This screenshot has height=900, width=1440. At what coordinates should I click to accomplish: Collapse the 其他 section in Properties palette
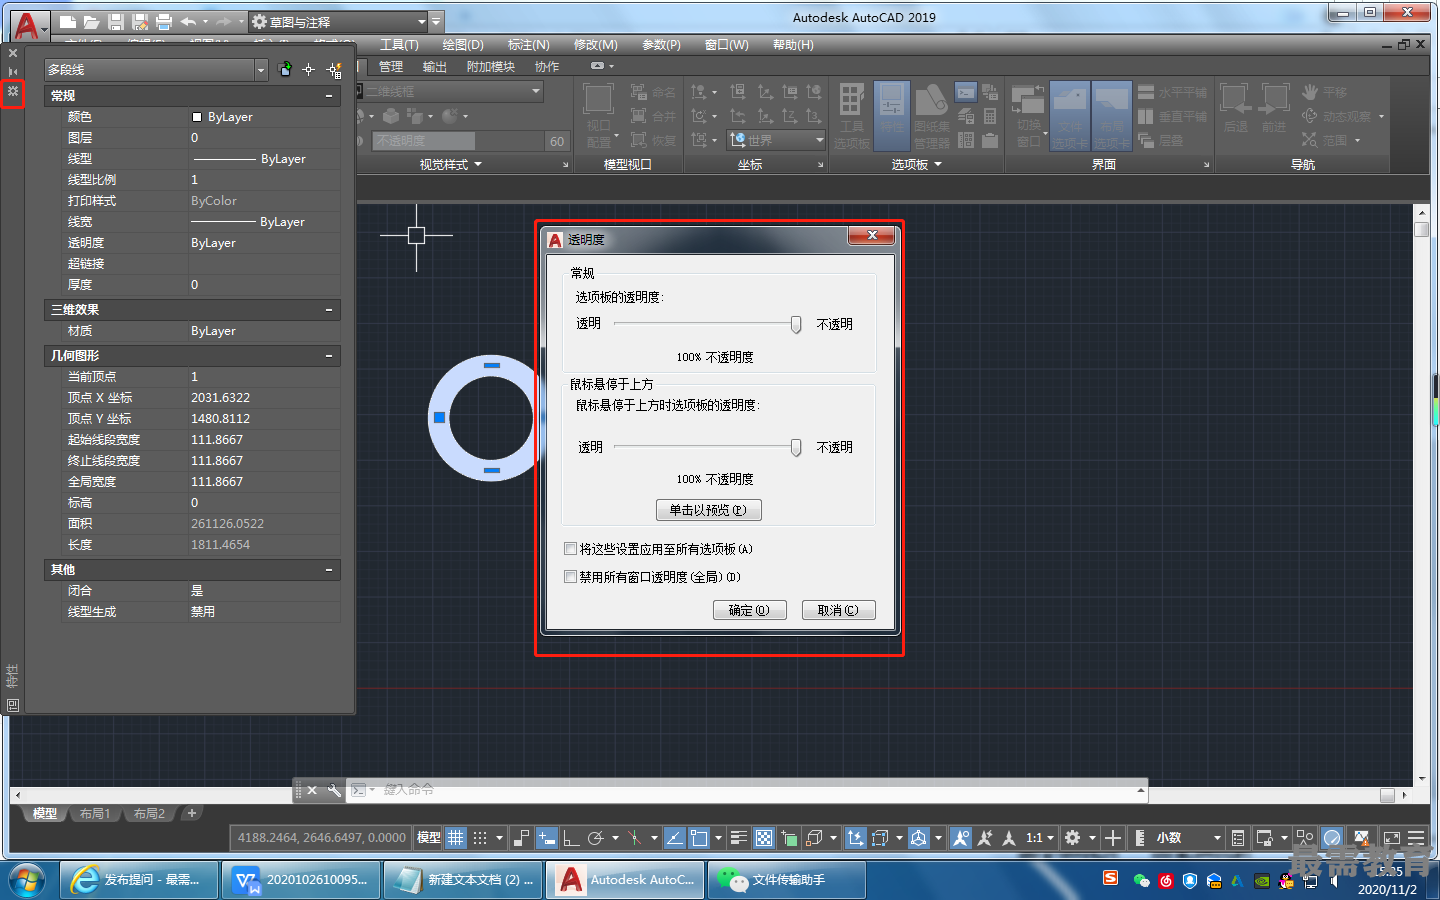point(329,570)
